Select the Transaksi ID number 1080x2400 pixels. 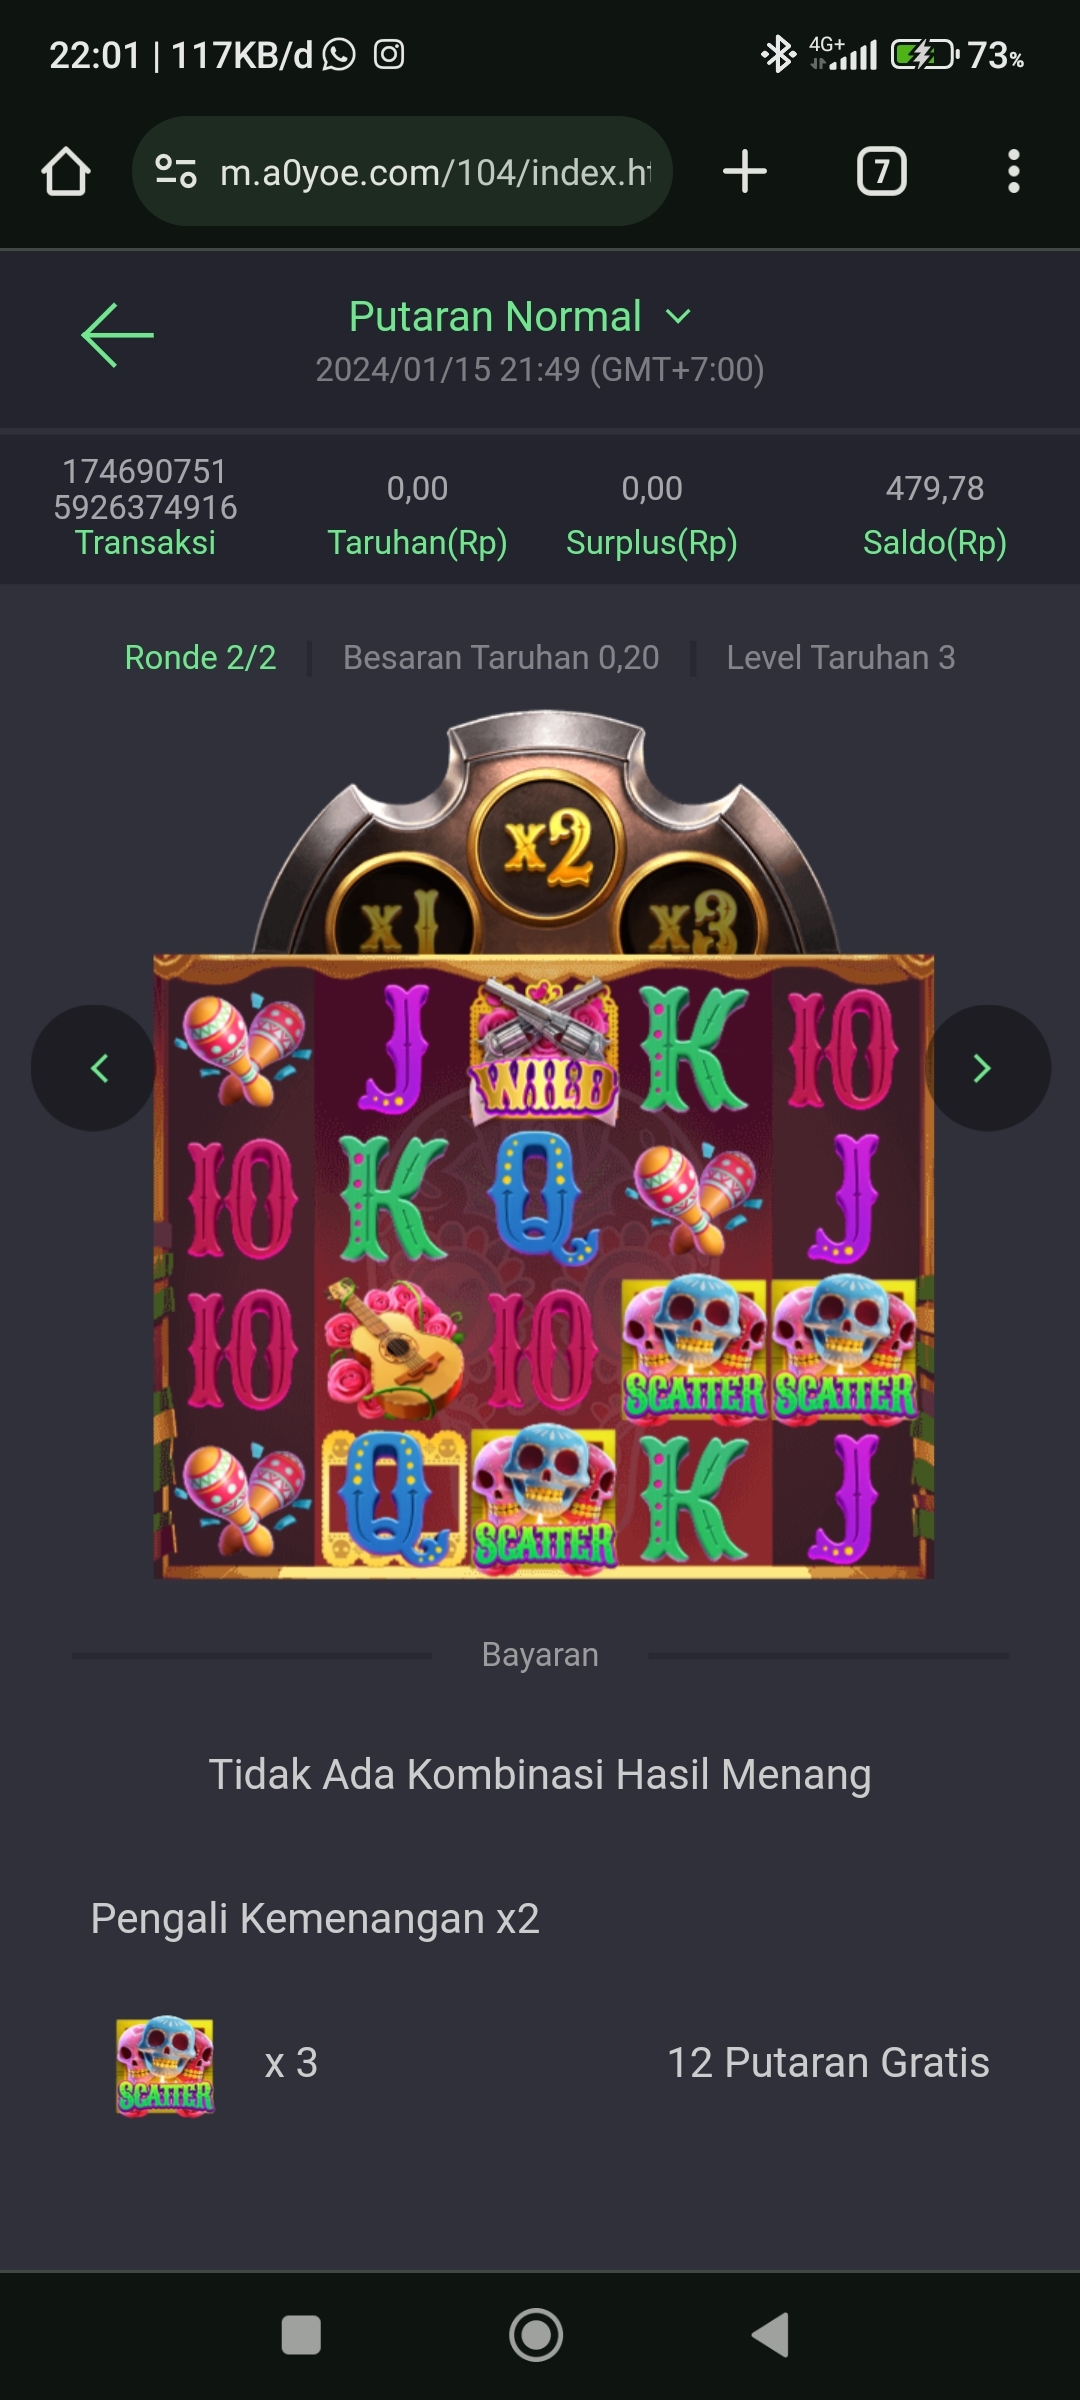point(145,489)
